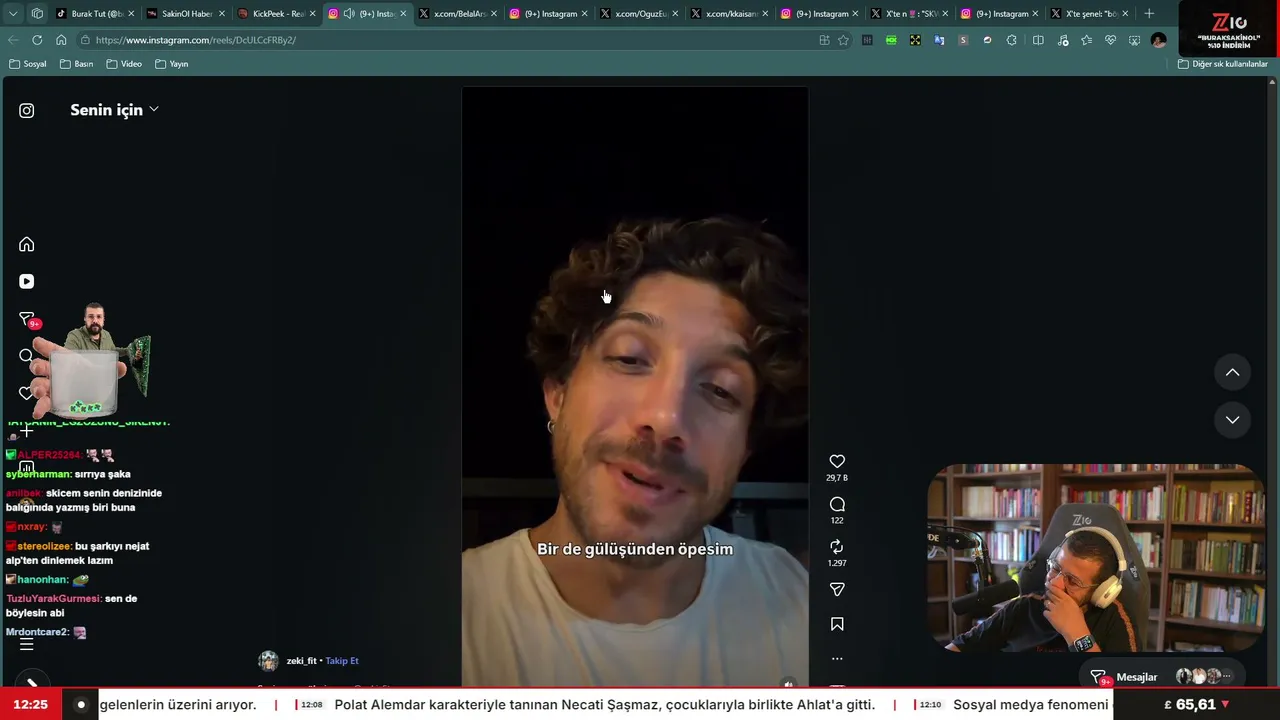The height and width of the screenshot is (720, 1280).
Task: Mute the playing Instagram tab via speaker icon
Action: click(x=349, y=14)
